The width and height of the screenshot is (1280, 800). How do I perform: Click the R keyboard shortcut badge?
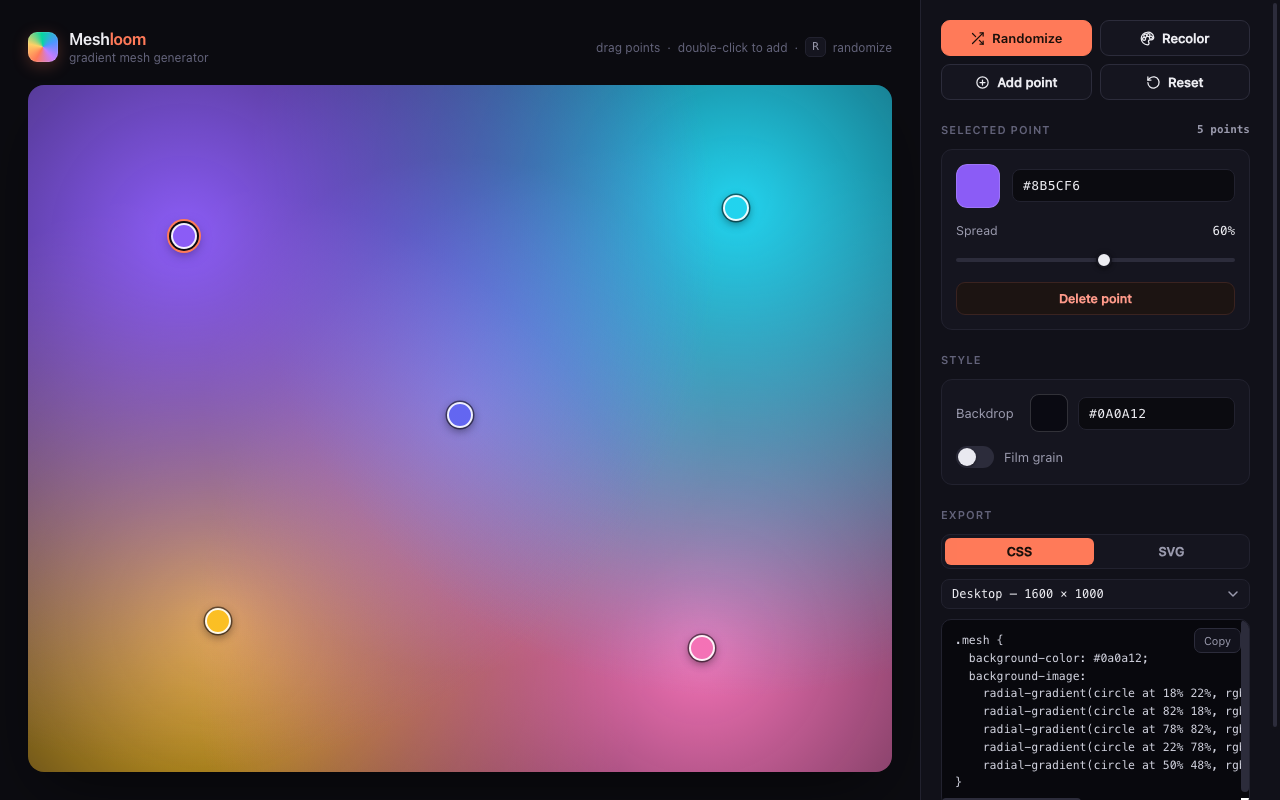click(x=815, y=47)
